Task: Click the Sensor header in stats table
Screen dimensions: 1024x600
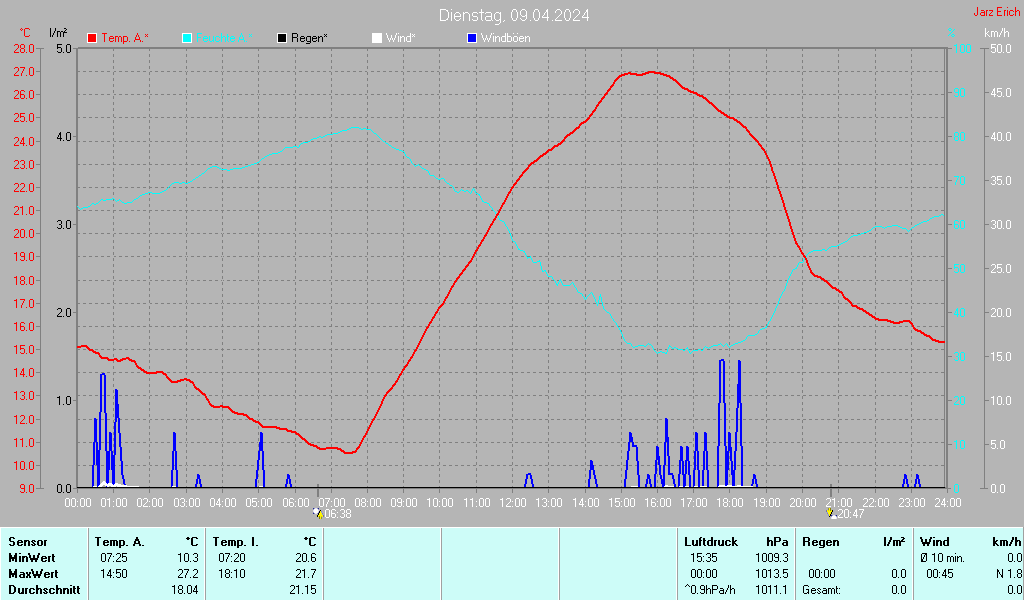Action: pyautogui.click(x=27, y=542)
